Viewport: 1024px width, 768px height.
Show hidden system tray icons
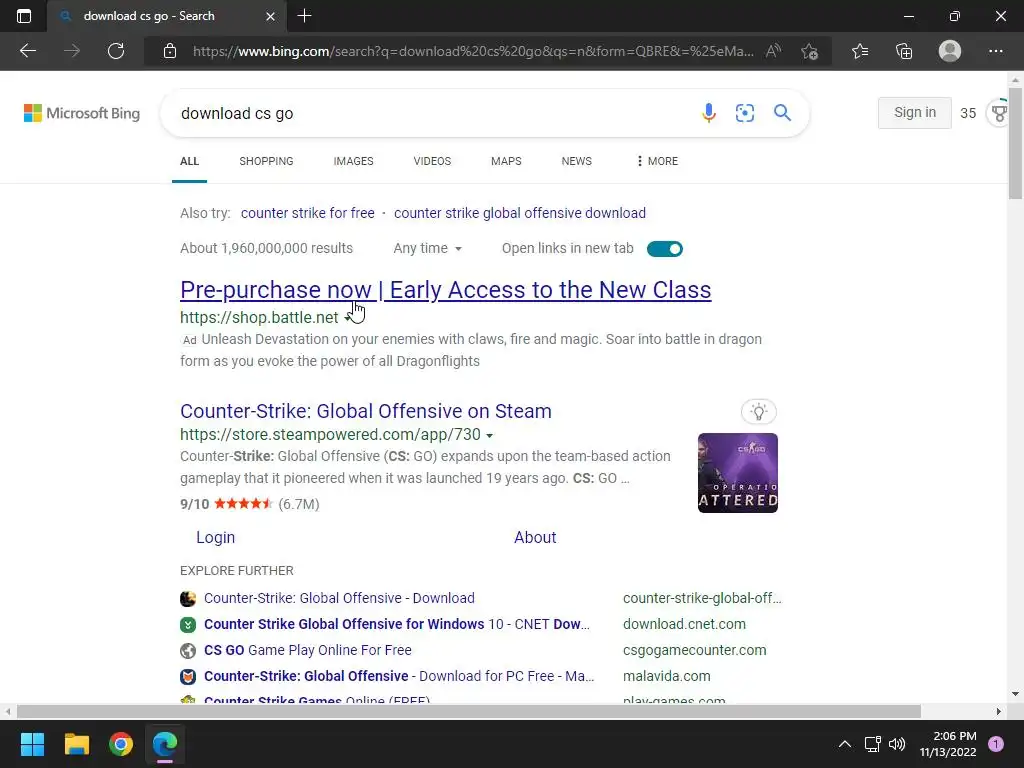(844, 744)
